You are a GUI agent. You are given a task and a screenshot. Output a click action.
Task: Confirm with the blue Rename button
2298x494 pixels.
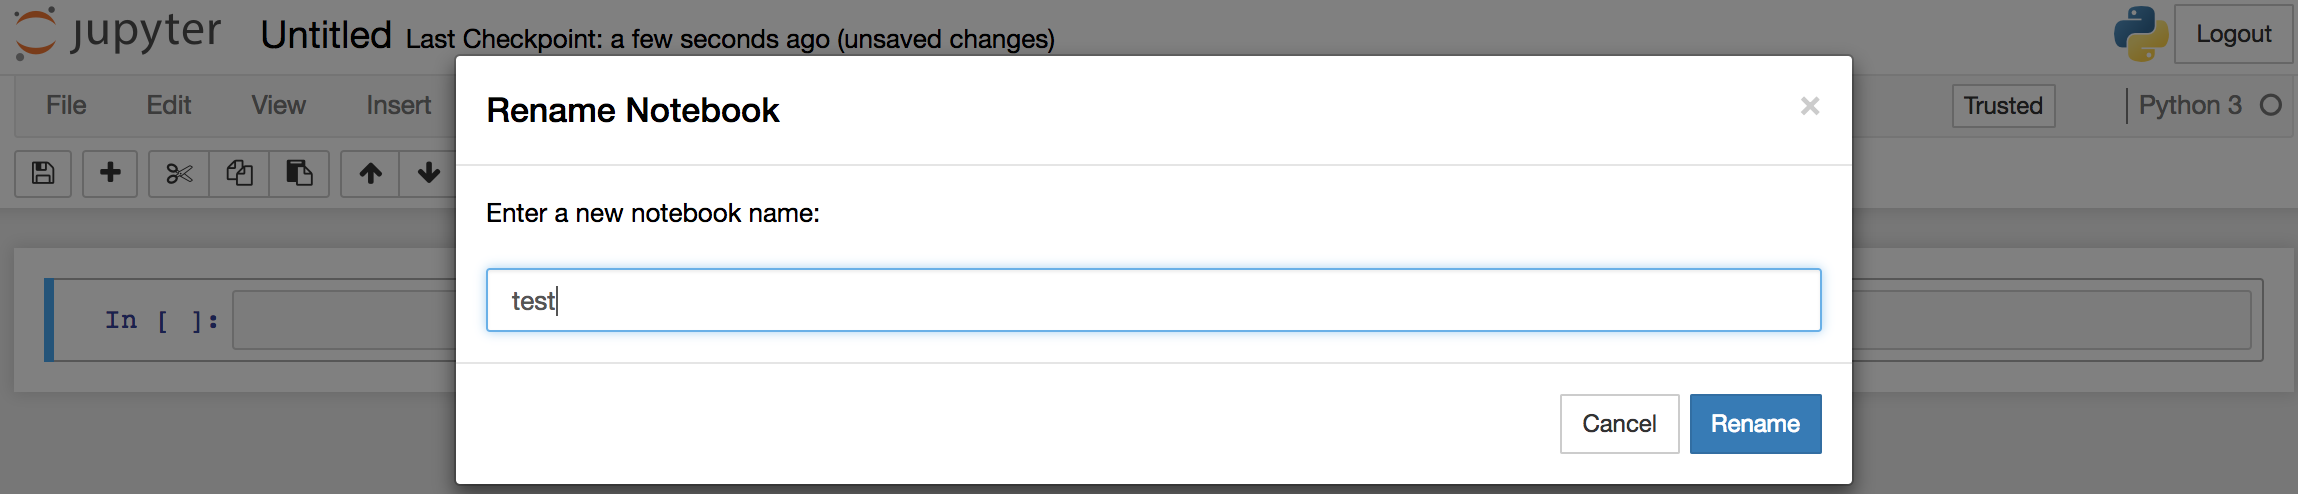tap(1755, 424)
